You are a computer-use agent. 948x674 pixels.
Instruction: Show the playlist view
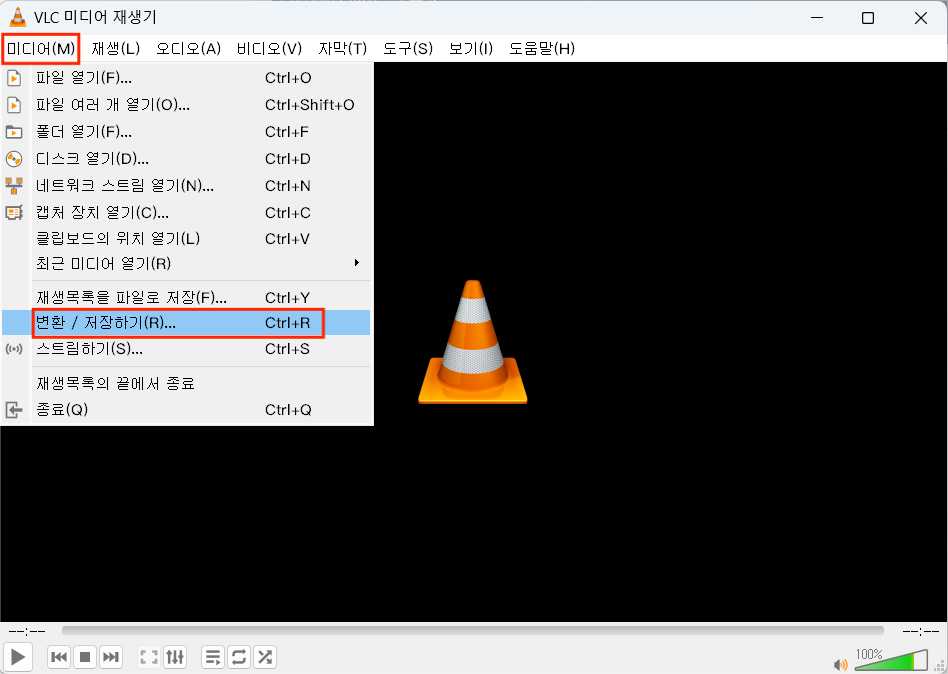212,657
